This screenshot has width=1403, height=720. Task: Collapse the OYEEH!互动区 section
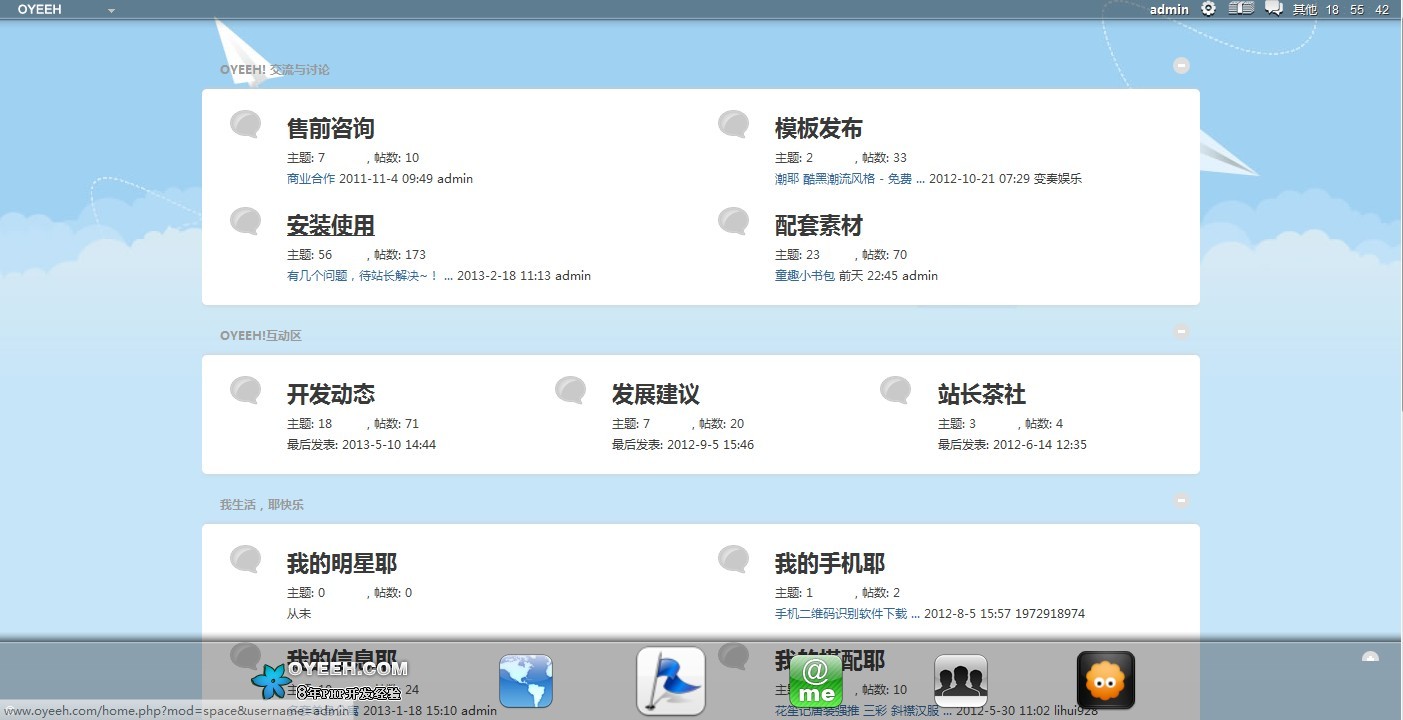click(x=1181, y=332)
